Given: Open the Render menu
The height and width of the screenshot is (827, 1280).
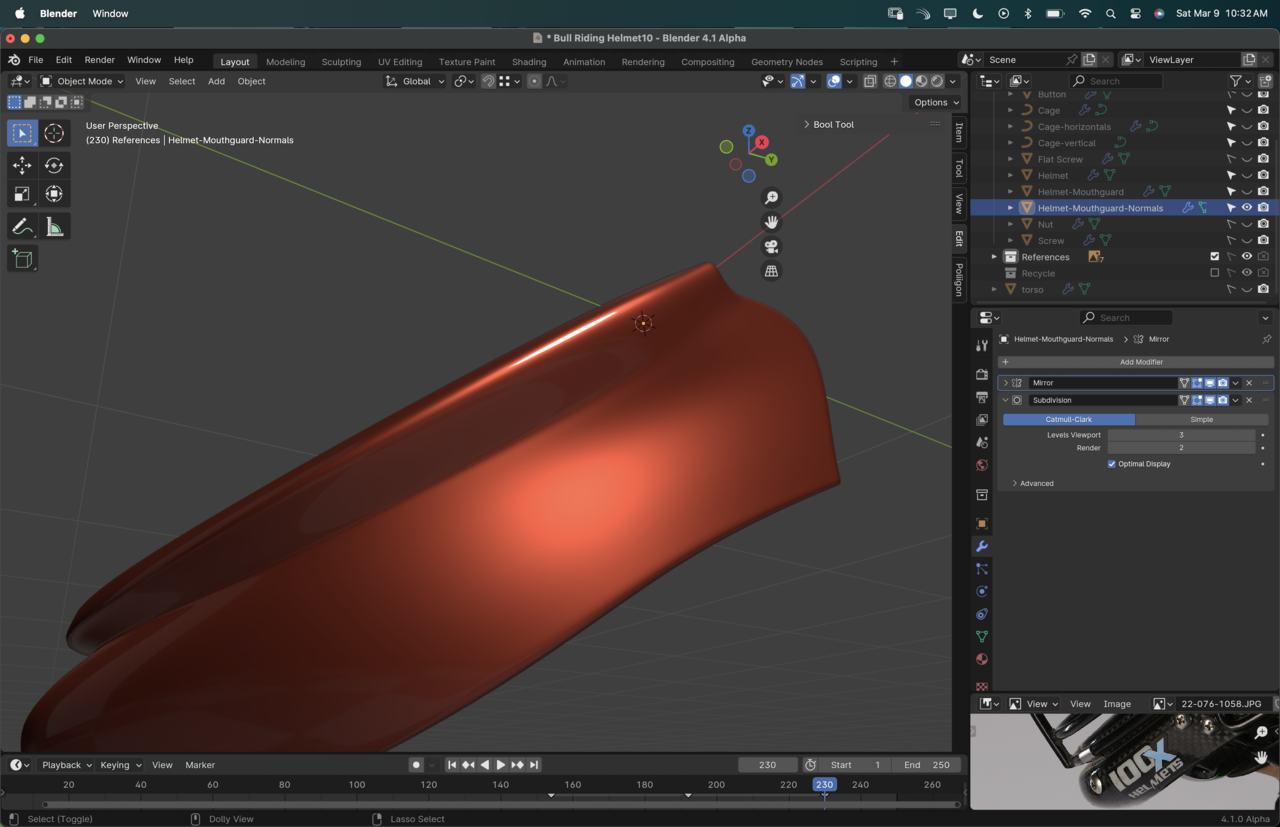Looking at the screenshot, I should [99, 60].
